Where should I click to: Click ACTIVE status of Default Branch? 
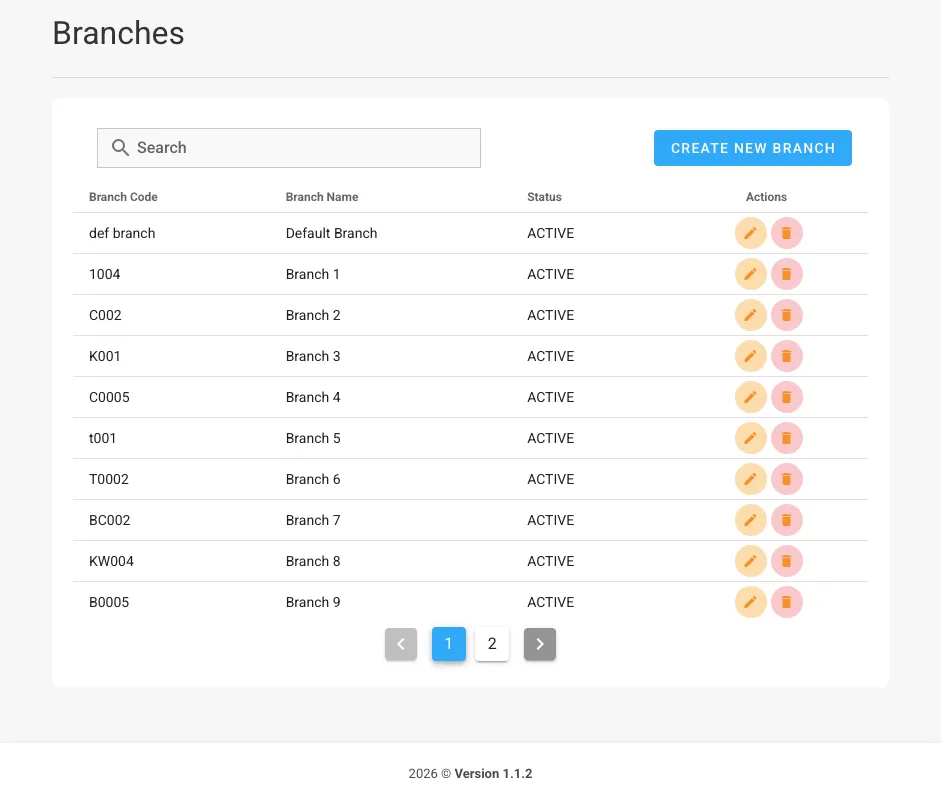[550, 233]
